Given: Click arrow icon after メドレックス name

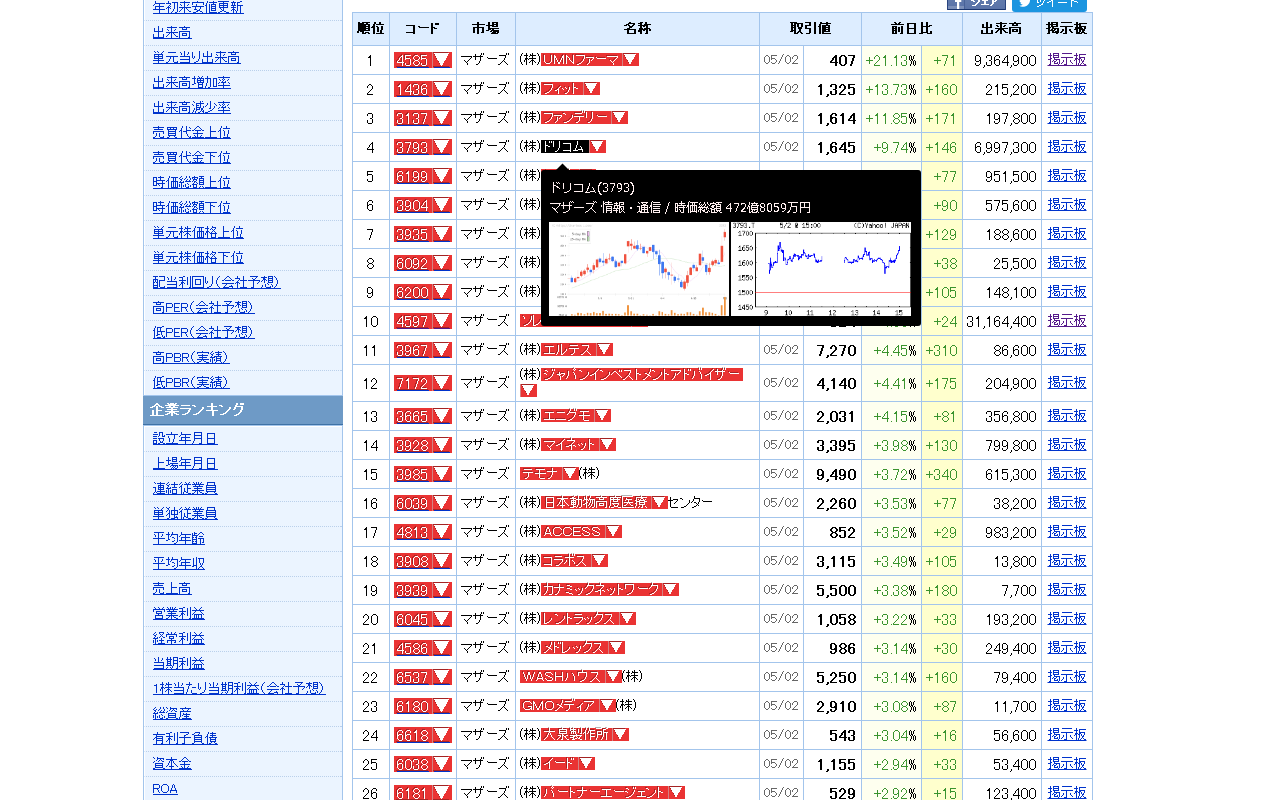Looking at the screenshot, I should point(616,648).
